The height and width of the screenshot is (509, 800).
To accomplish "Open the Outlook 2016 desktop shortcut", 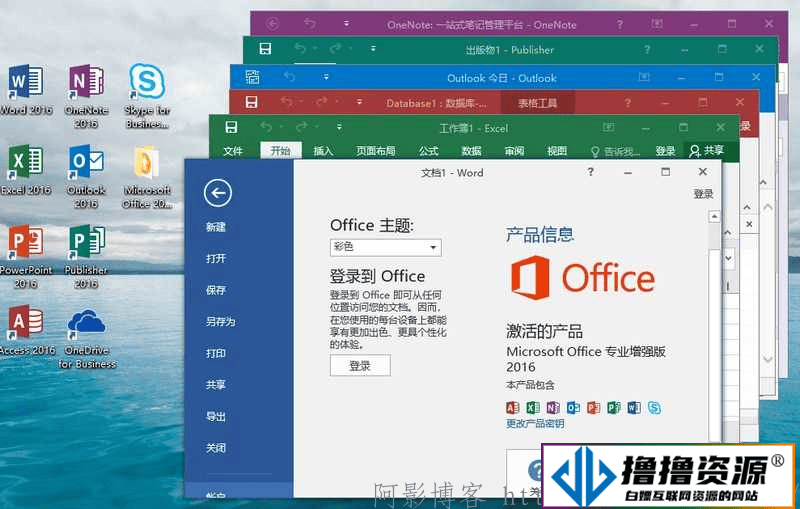I will (x=86, y=176).
